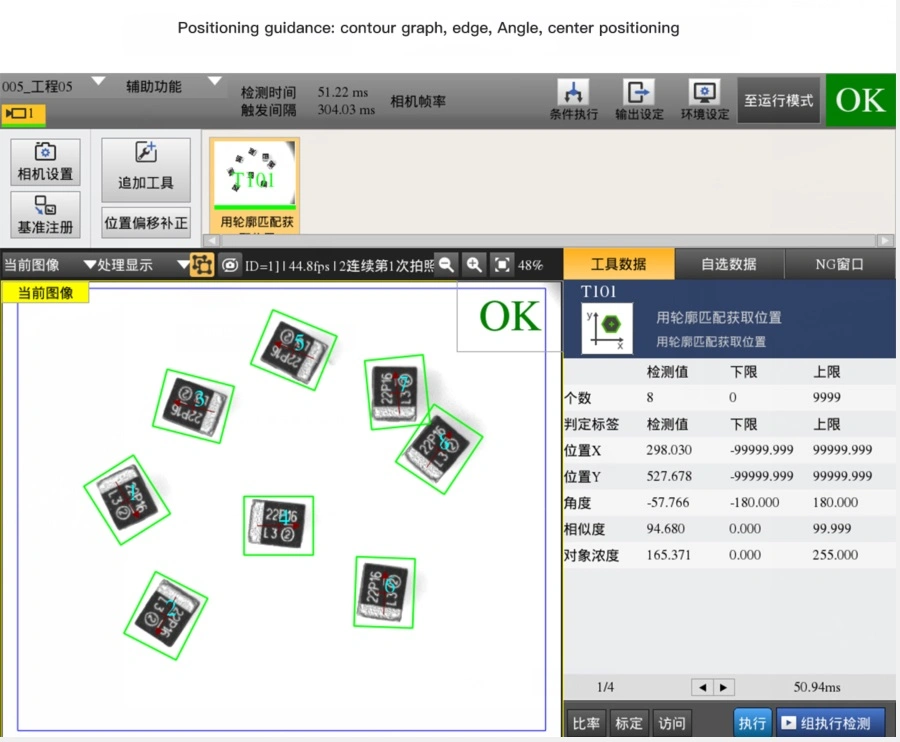Screen dimensions: 900x742
Task: Click the T101 hexagon tool icon
Action: 607,328
